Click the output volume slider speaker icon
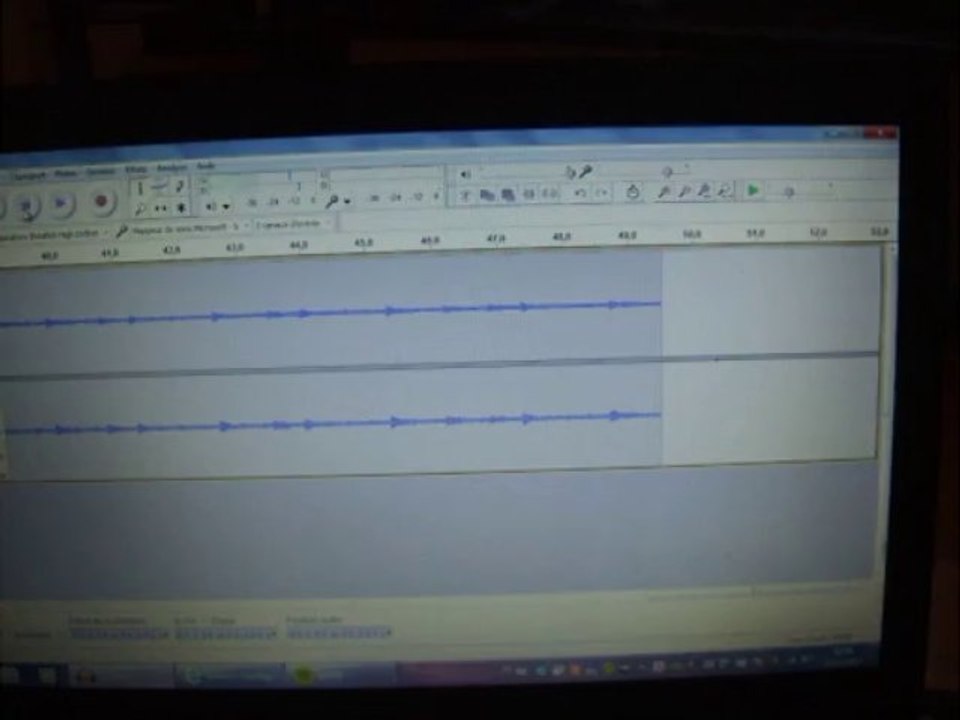Image resolution: width=960 pixels, height=720 pixels. pos(465,174)
